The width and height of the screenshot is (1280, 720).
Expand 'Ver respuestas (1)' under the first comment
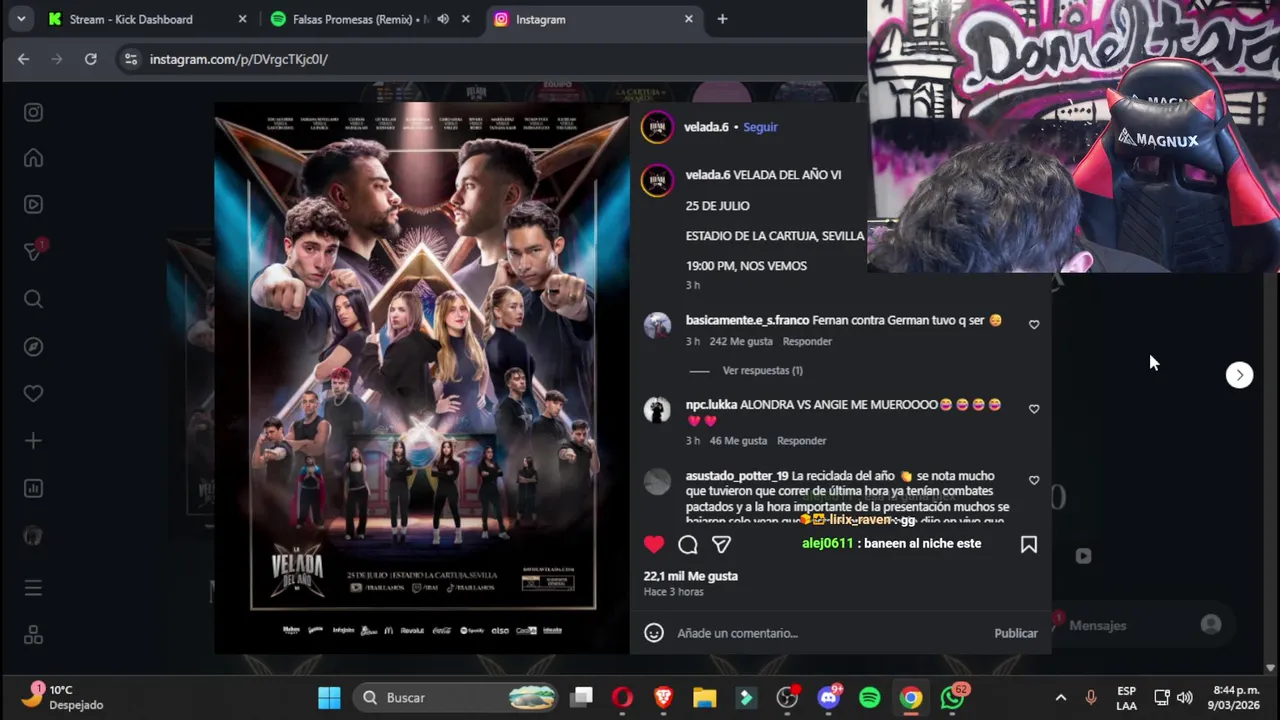tap(762, 370)
